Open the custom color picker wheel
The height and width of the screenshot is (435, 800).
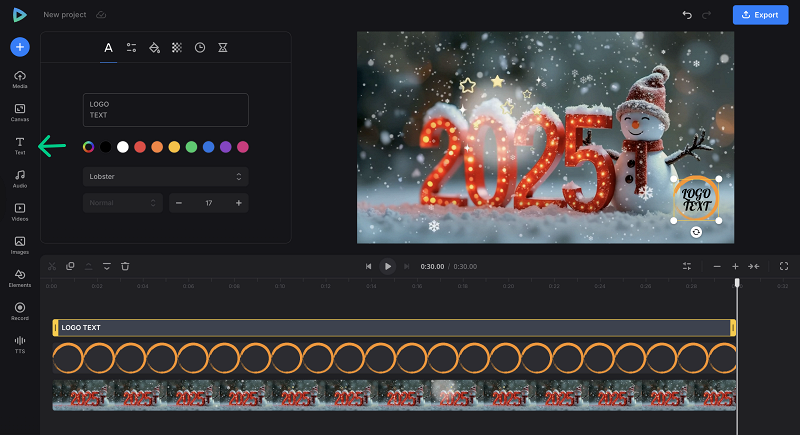88,147
